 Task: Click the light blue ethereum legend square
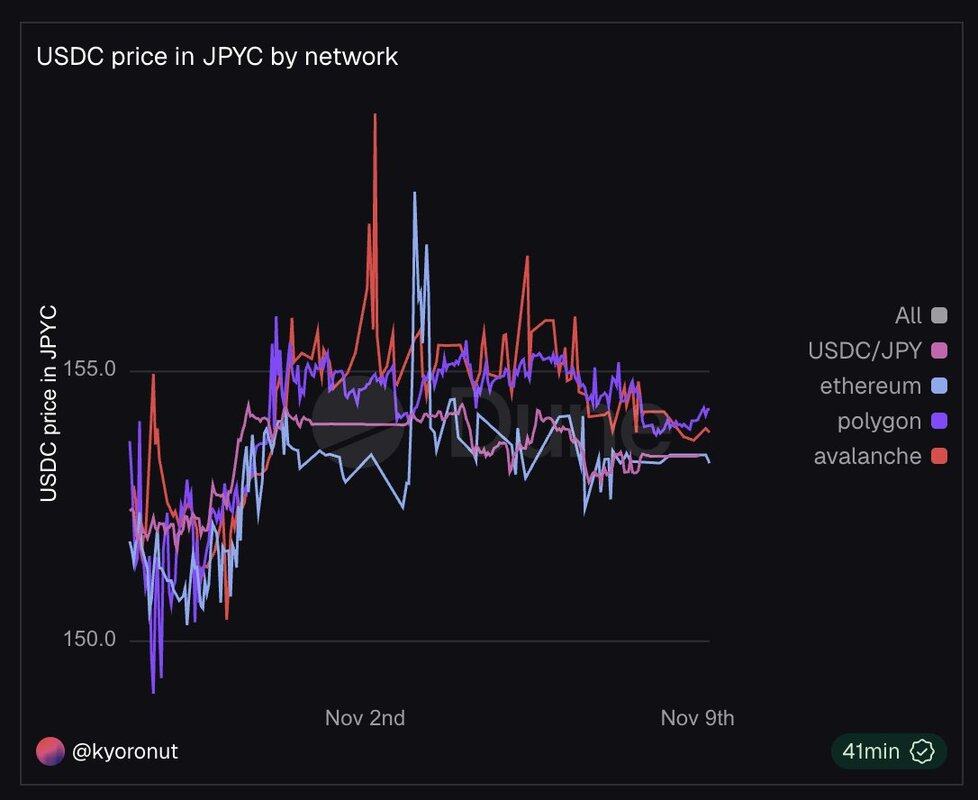click(938, 386)
